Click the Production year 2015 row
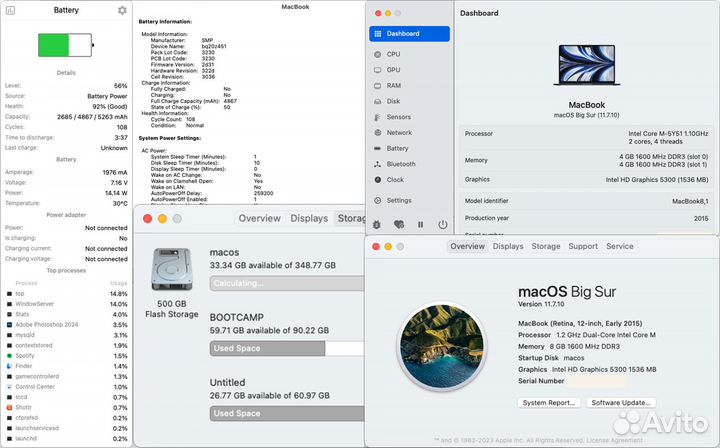 point(586,218)
